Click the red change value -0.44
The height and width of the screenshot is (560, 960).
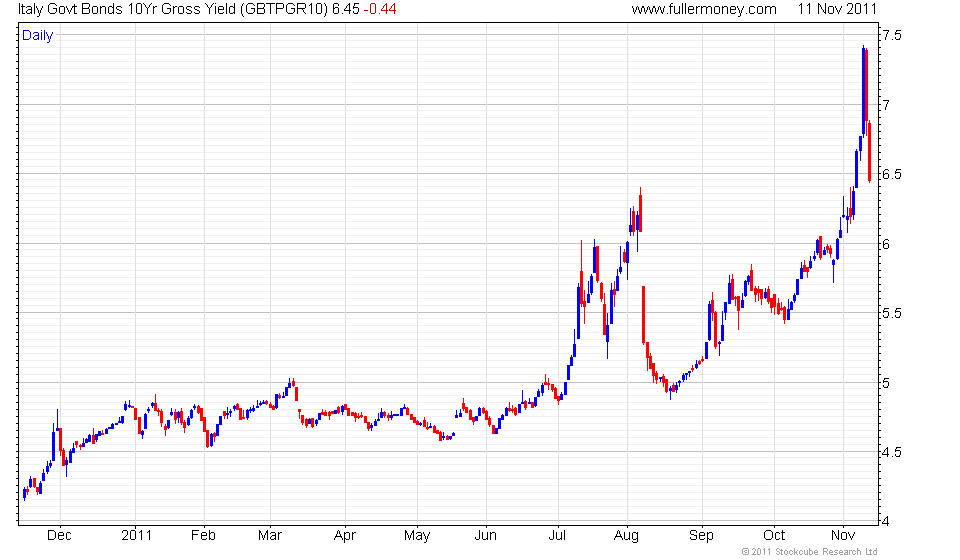(x=380, y=9)
